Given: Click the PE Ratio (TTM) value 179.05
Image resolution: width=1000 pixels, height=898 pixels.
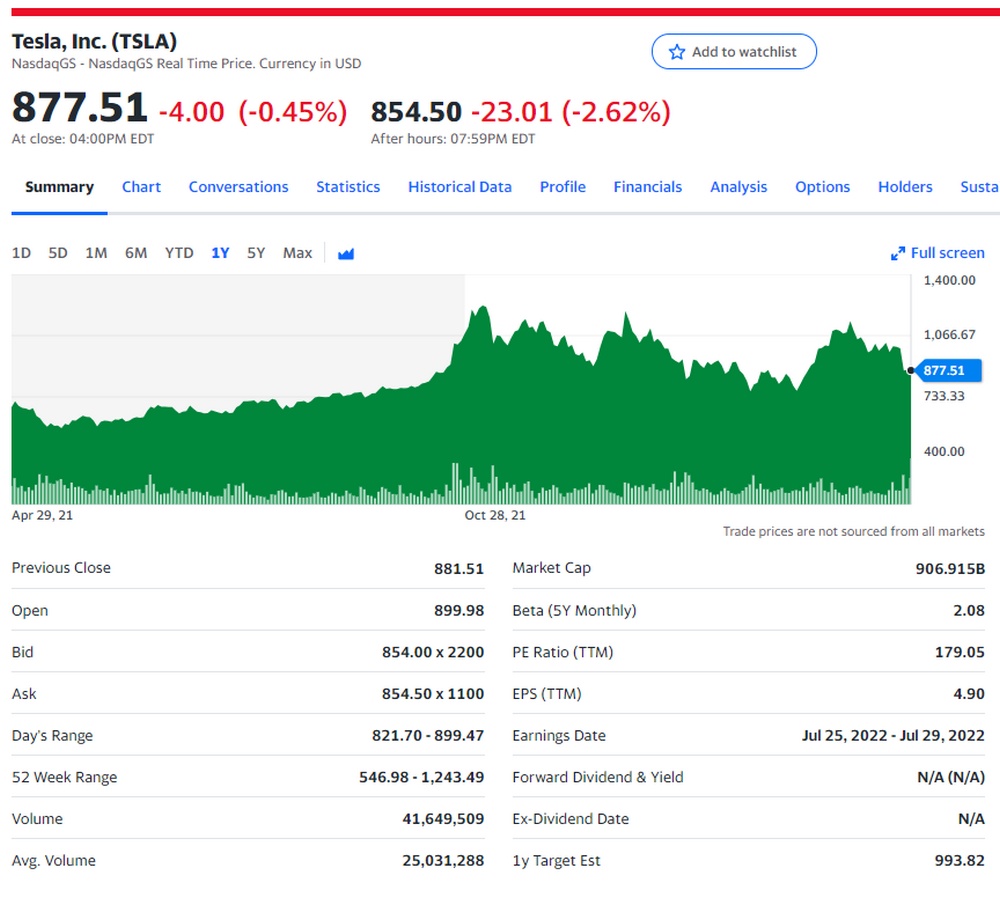Looking at the screenshot, I should (960, 652).
